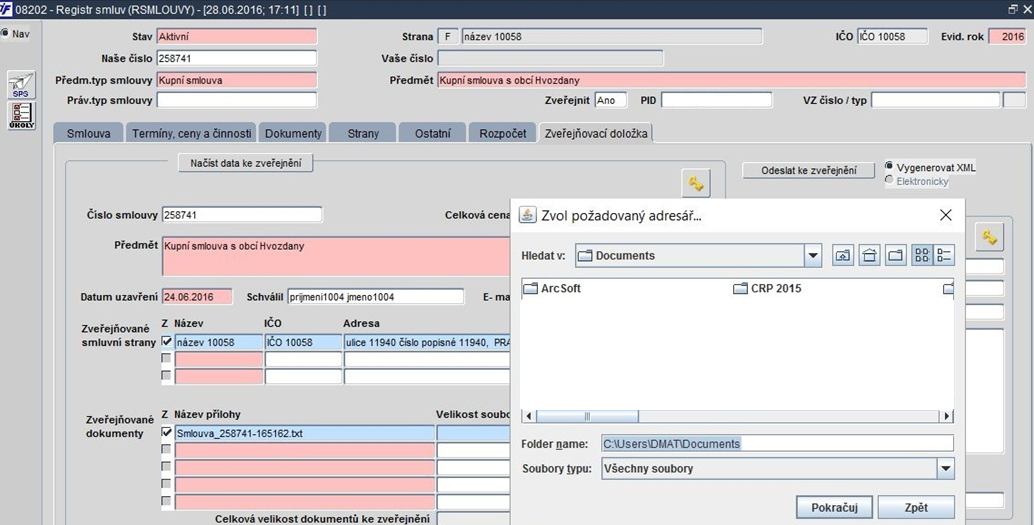Click the key icon beside Načíst data
The height and width of the screenshot is (525, 1034).
(x=696, y=183)
